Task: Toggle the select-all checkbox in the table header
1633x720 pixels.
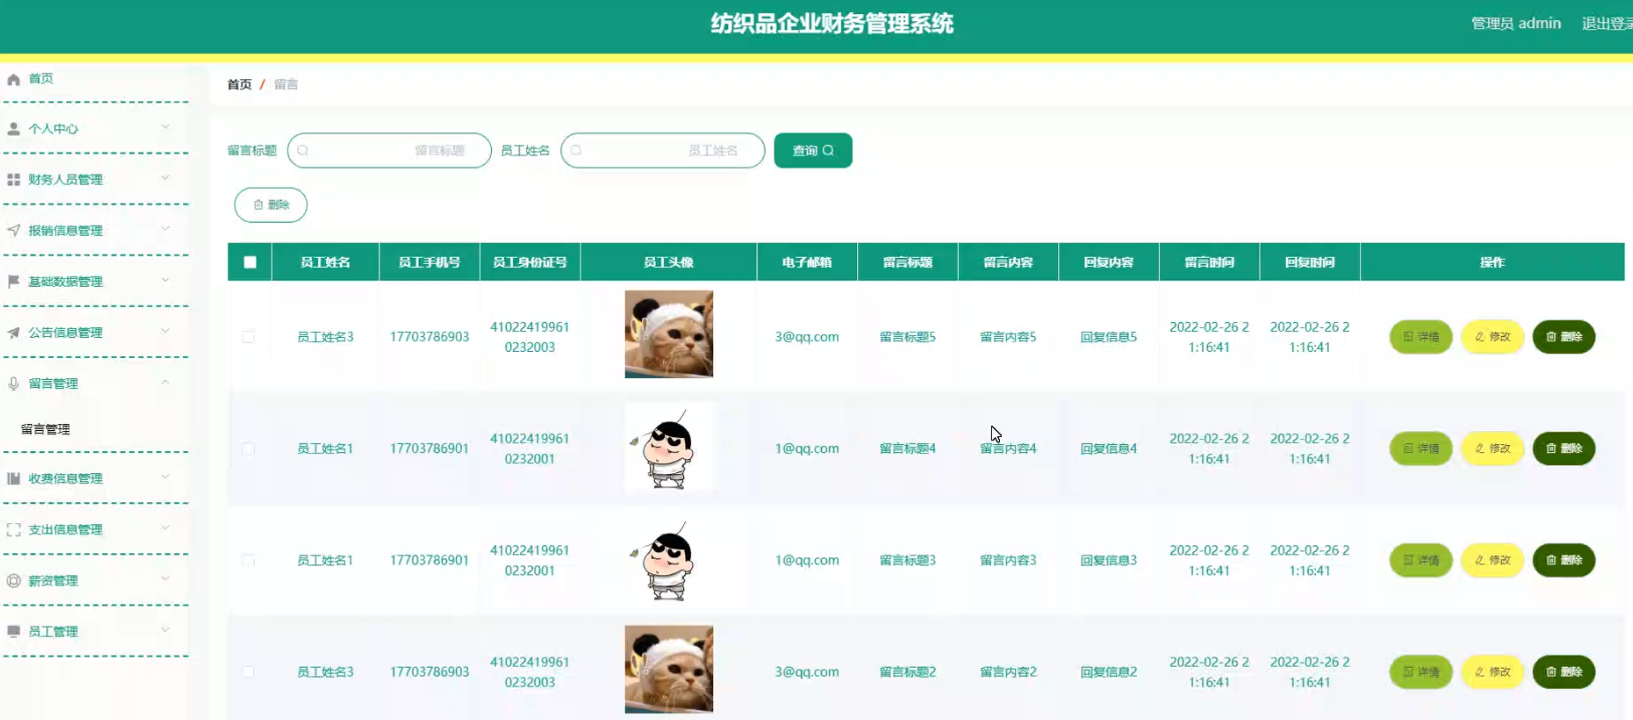Action: coord(250,263)
